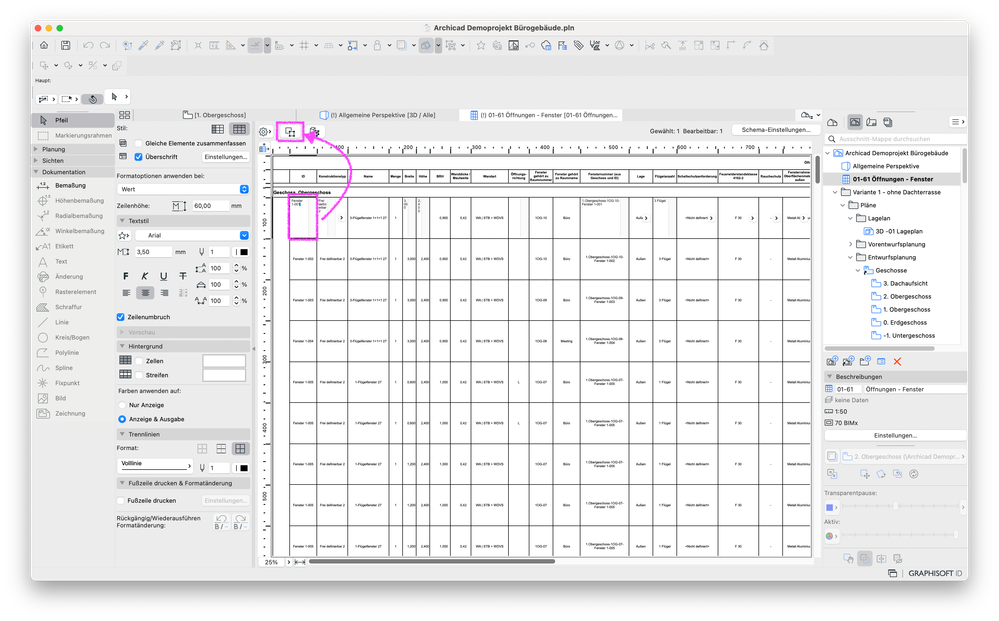Screen dimensions: 999x621
Task: Undo the last action
Action: pyautogui.click(x=88, y=45)
